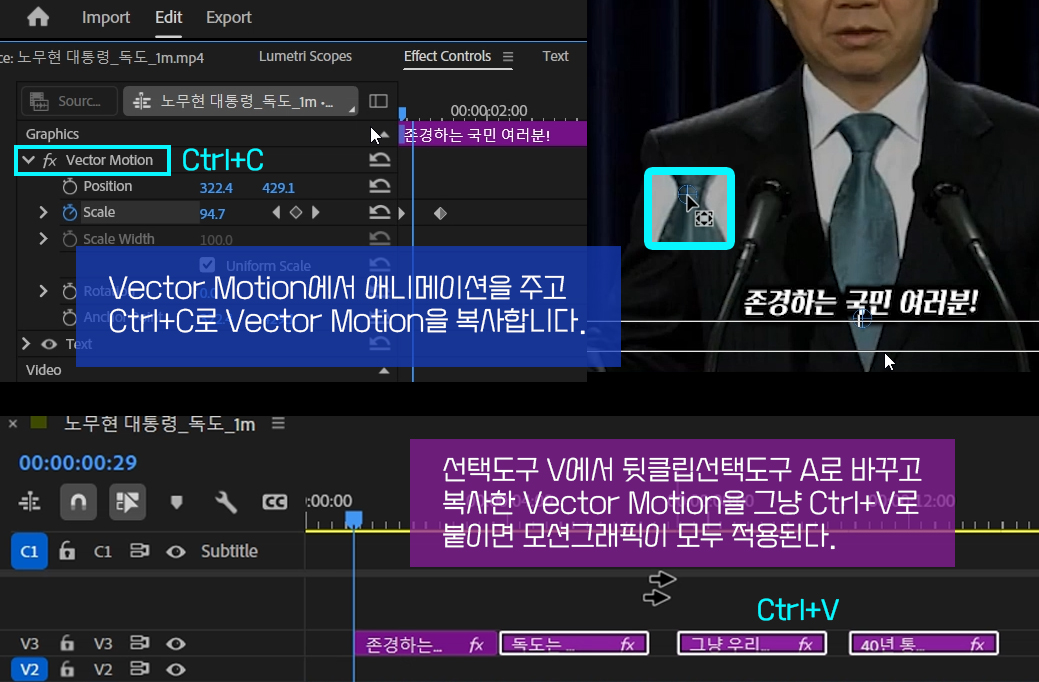Click the timeline timecode 00:00:00:29
The image size is (1039, 682).
(78, 463)
